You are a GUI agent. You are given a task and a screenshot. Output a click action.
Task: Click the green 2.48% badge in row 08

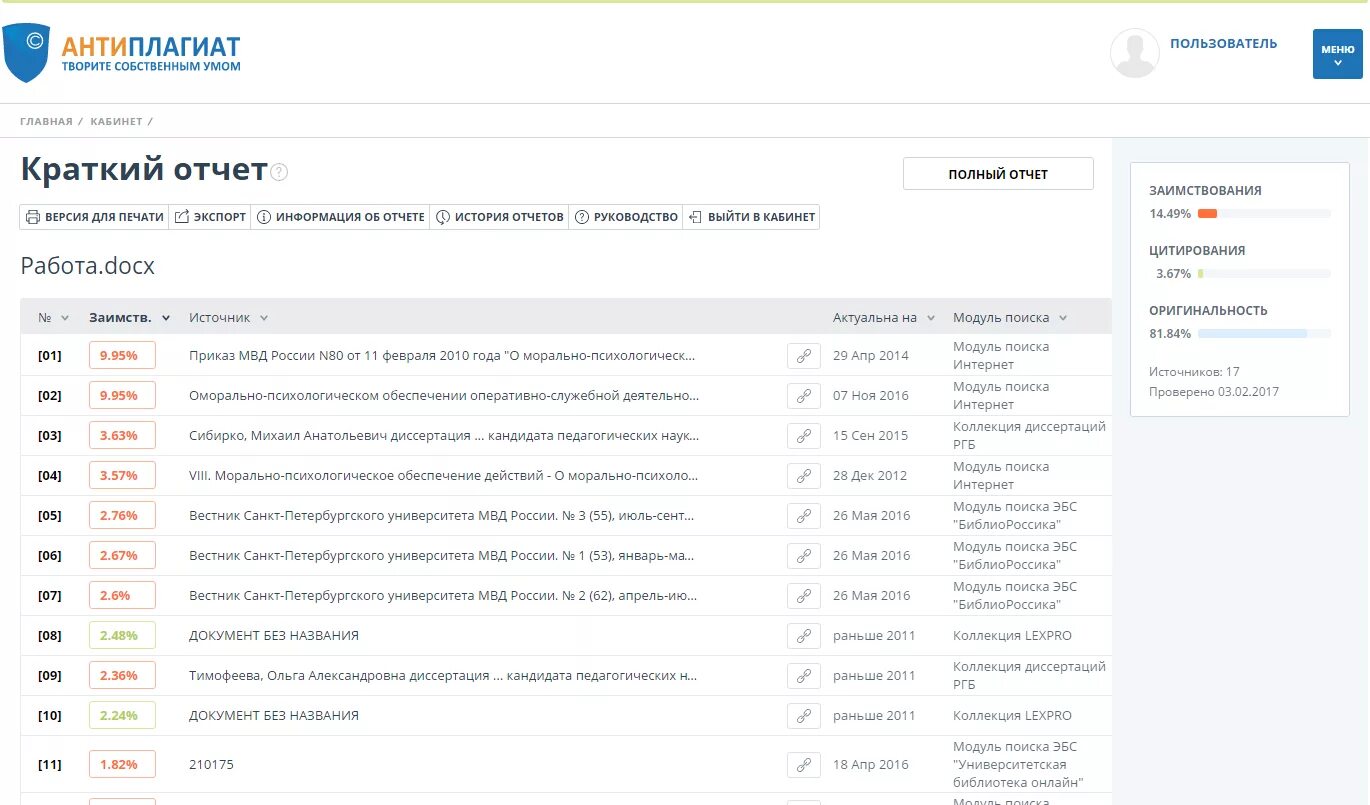[x=122, y=636]
